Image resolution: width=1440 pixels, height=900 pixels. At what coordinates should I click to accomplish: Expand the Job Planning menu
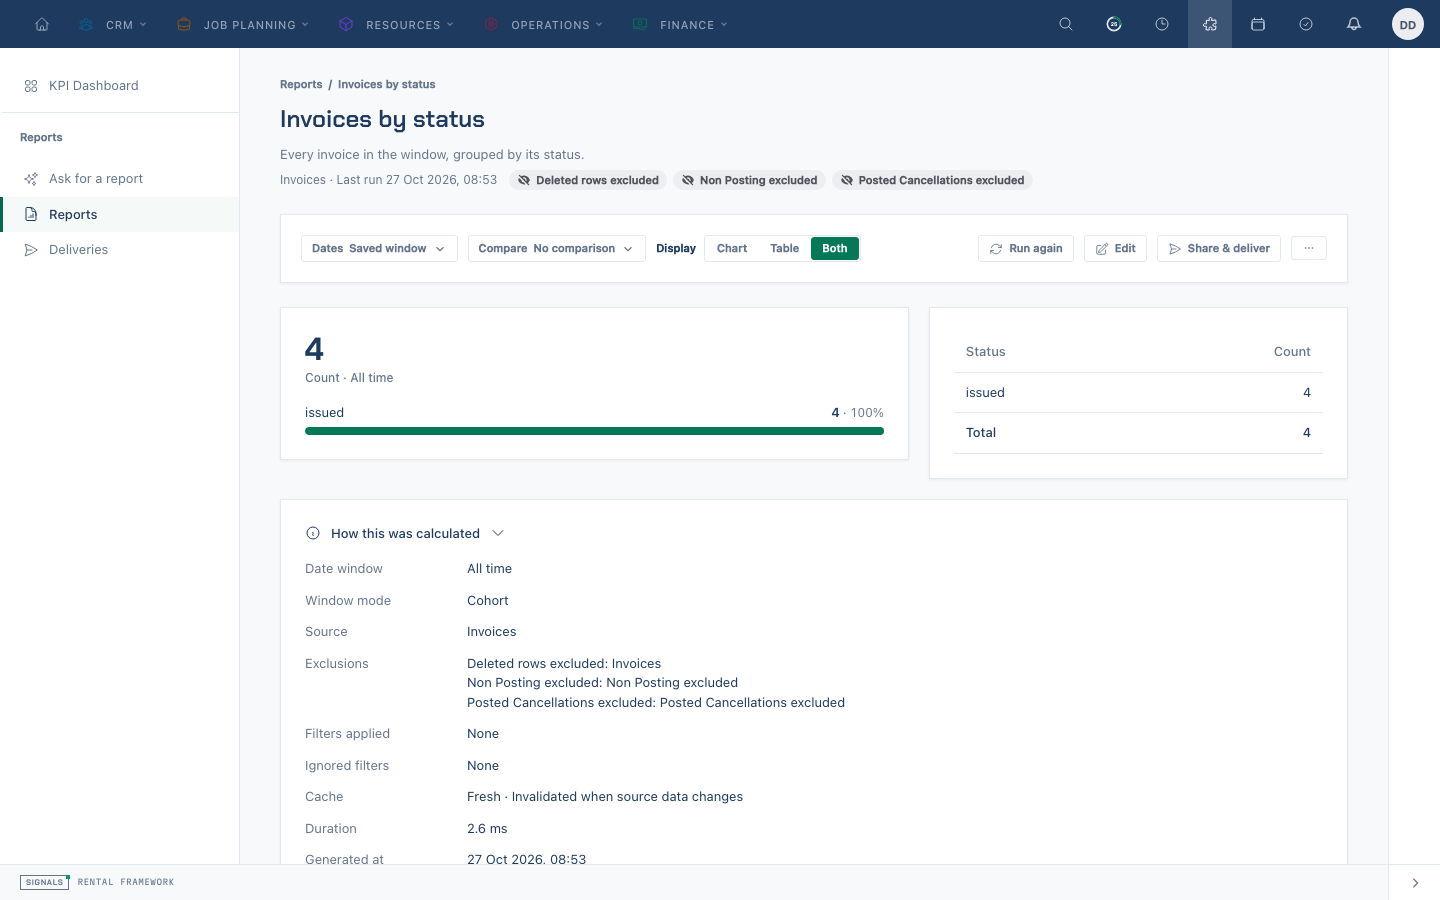243,24
